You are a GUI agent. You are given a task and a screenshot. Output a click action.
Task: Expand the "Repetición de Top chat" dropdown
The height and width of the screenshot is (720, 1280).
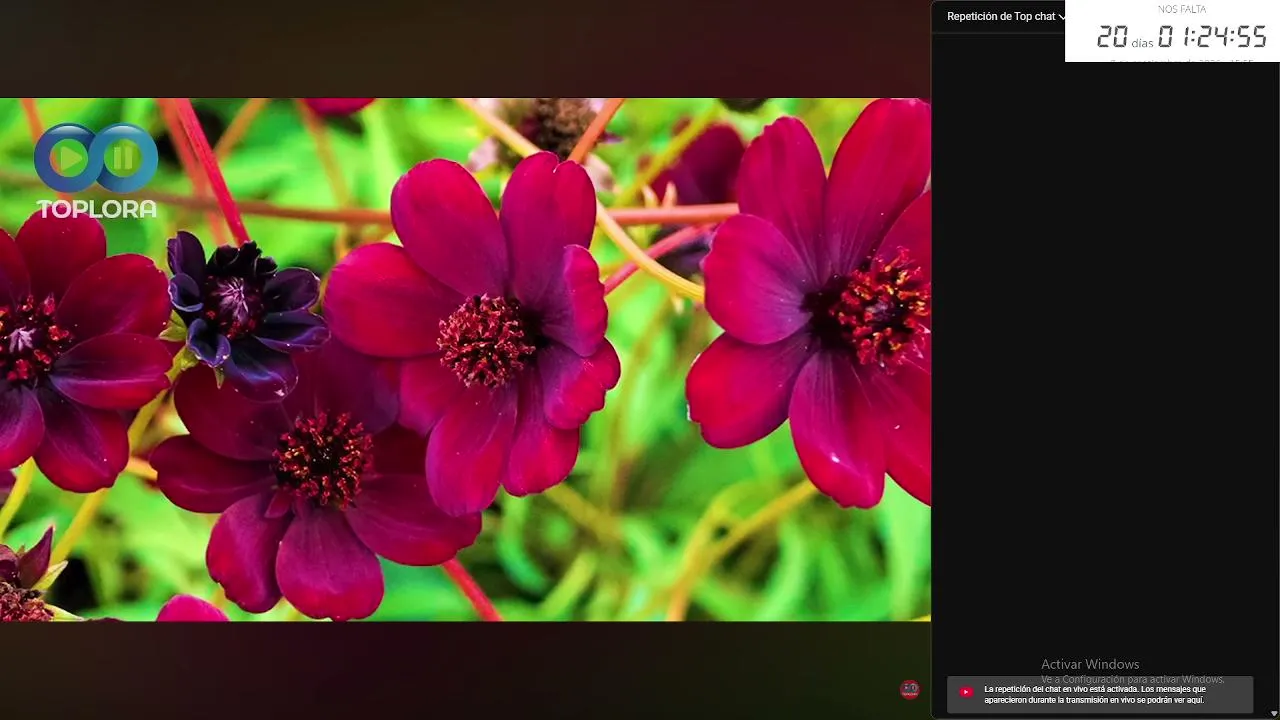pyautogui.click(x=1005, y=16)
